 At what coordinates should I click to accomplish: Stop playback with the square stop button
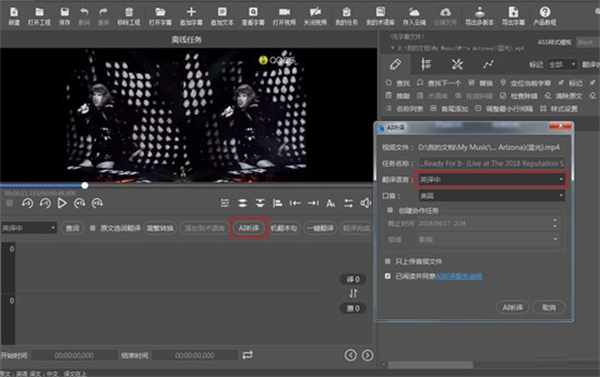coord(10,203)
